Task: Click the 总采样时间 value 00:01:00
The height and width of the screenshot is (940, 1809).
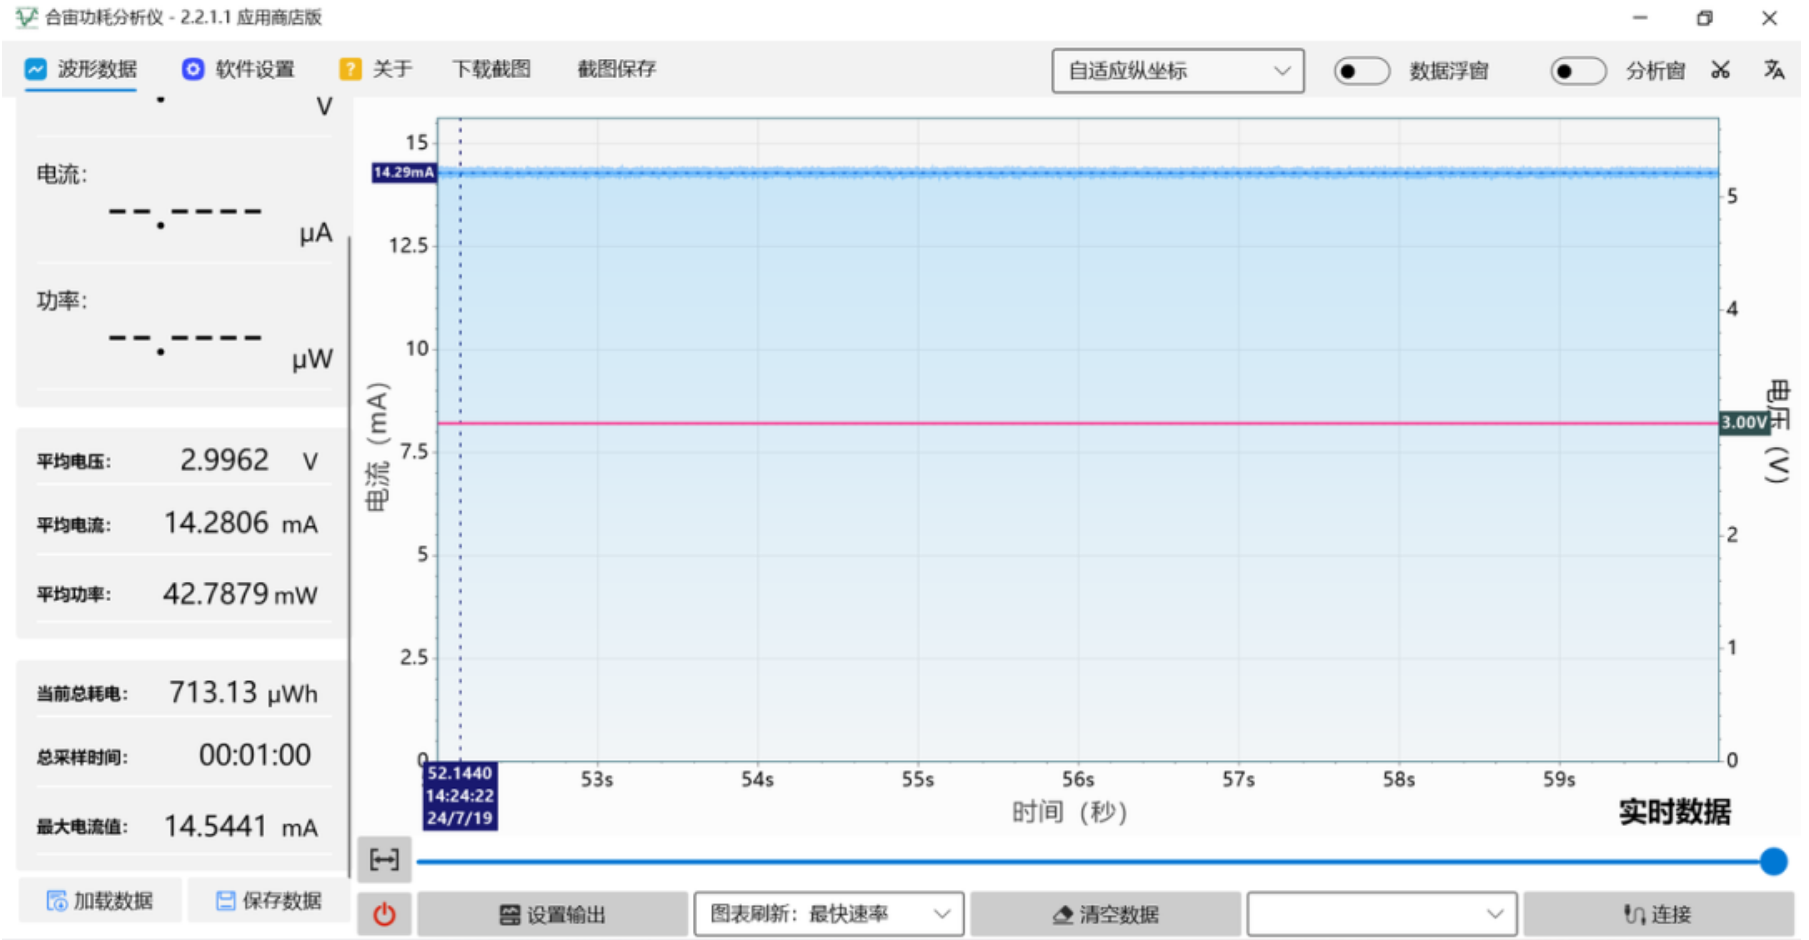Action: pyautogui.click(x=255, y=755)
